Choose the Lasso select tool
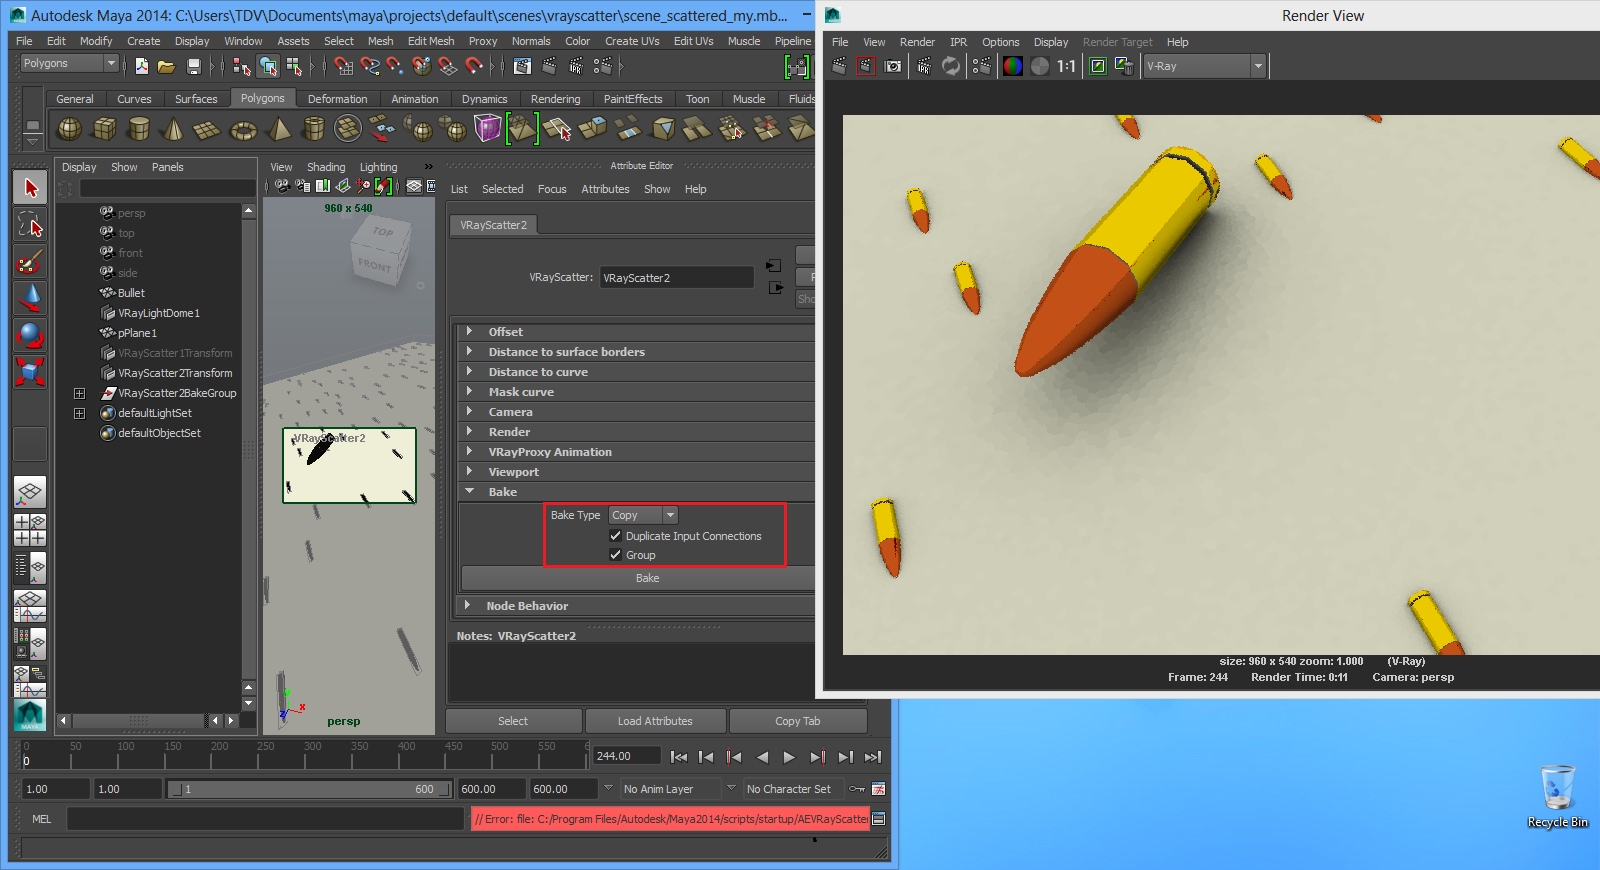 tap(30, 224)
